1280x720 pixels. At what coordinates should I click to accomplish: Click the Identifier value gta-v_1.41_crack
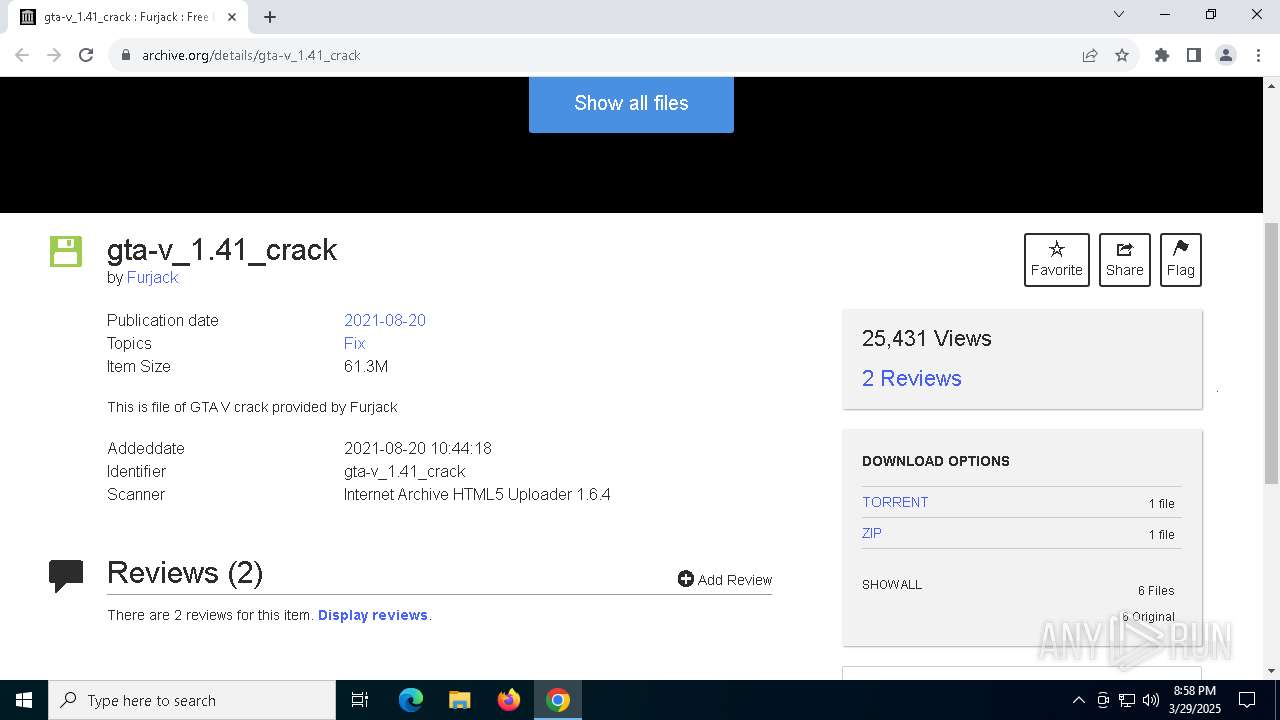[x=405, y=471]
